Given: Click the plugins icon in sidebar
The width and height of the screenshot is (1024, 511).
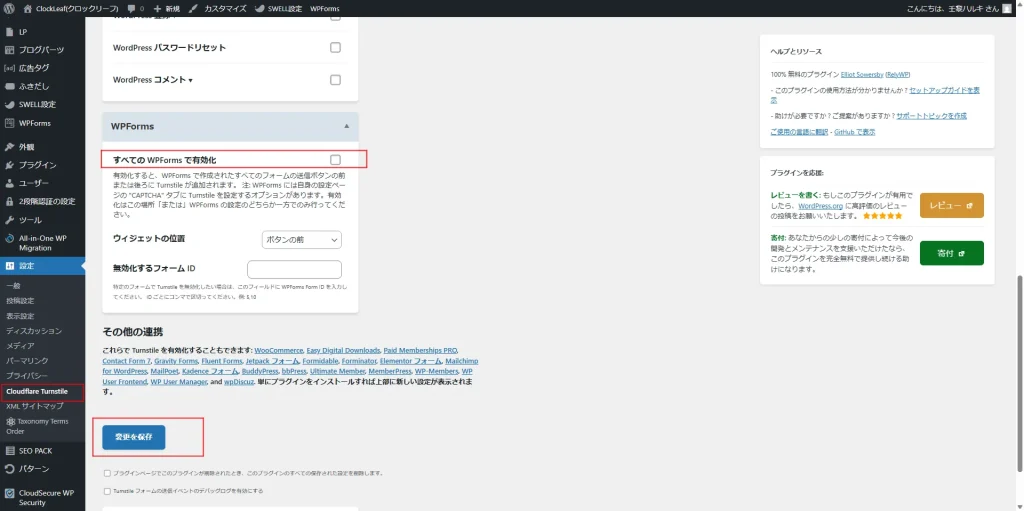Looking at the screenshot, I should 10,165.
